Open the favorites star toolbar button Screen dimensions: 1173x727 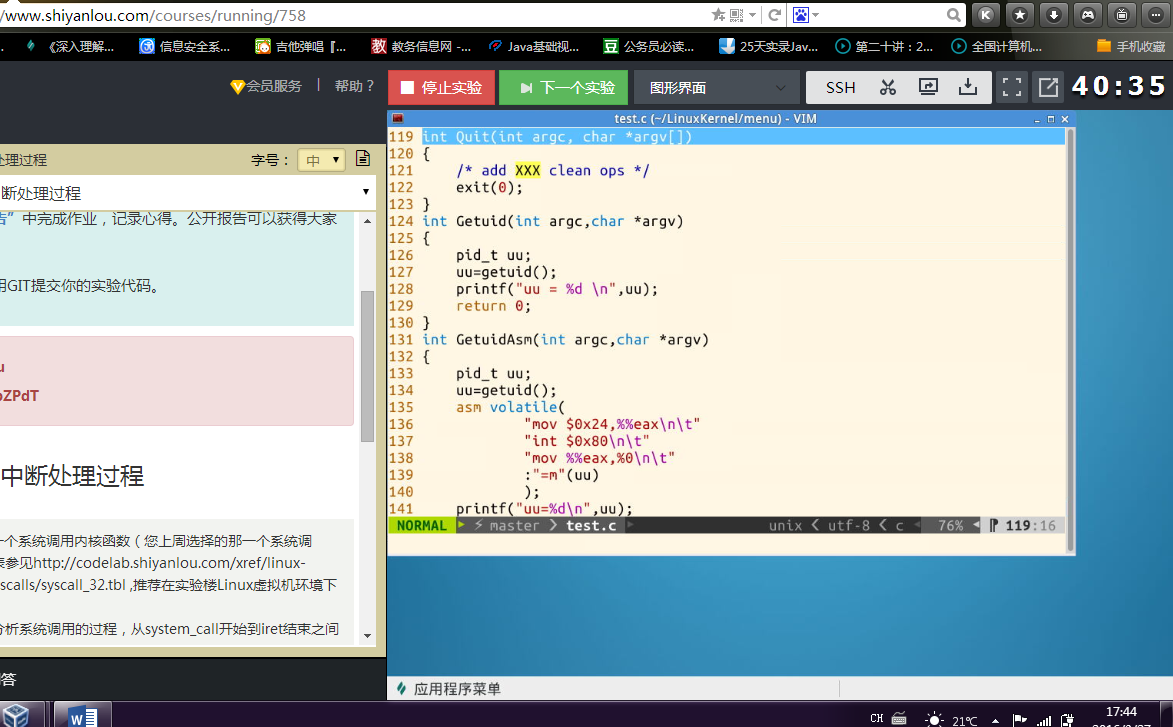pyautogui.click(x=1020, y=15)
